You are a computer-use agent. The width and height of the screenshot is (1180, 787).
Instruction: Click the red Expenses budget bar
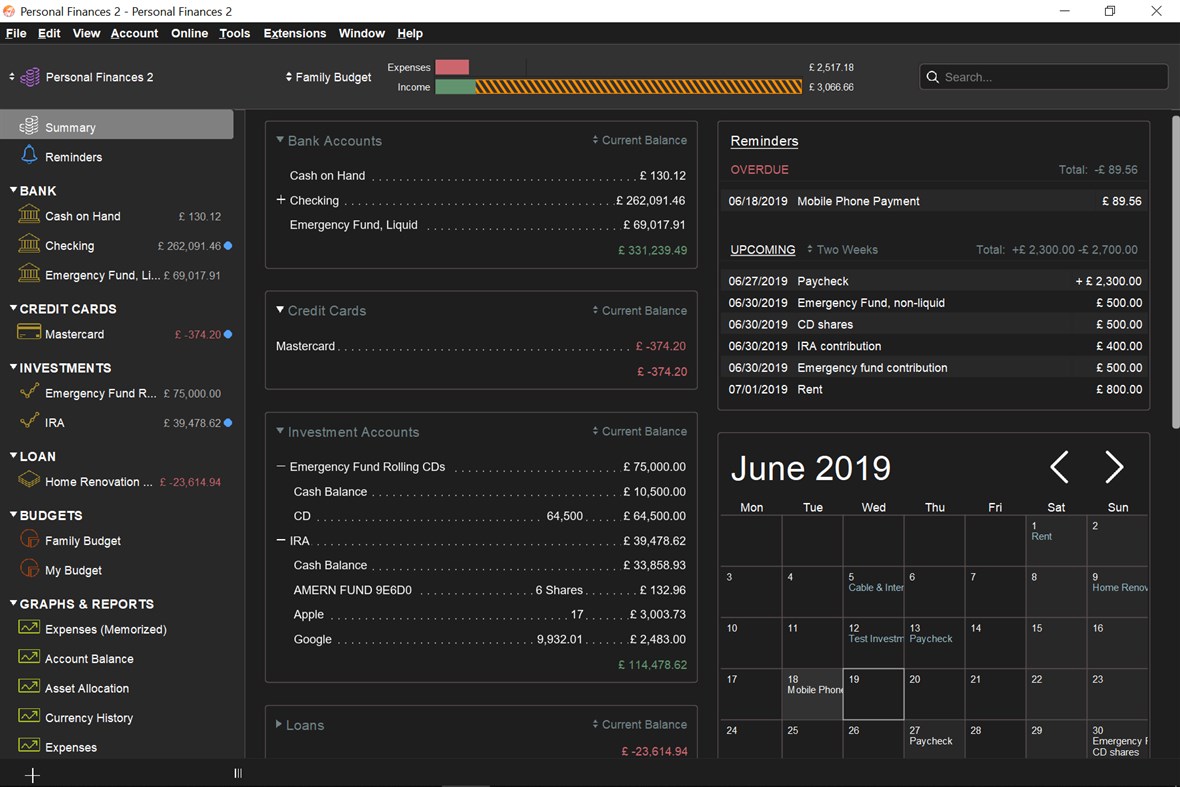[452, 67]
